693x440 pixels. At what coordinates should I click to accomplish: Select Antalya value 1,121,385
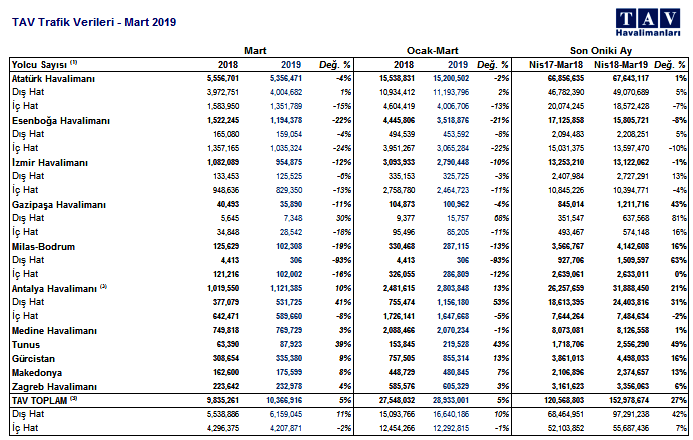[x=286, y=288]
